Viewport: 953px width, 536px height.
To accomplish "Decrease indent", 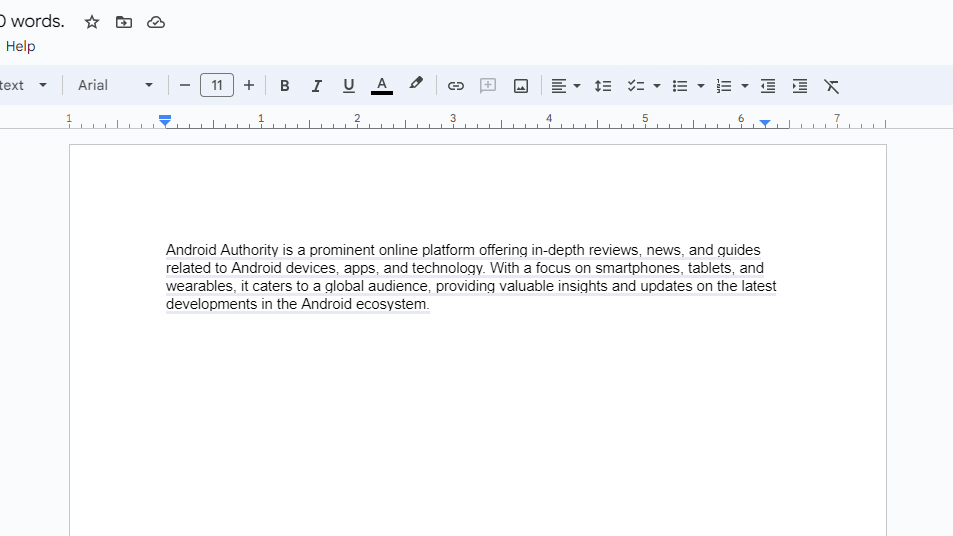I will pos(768,86).
